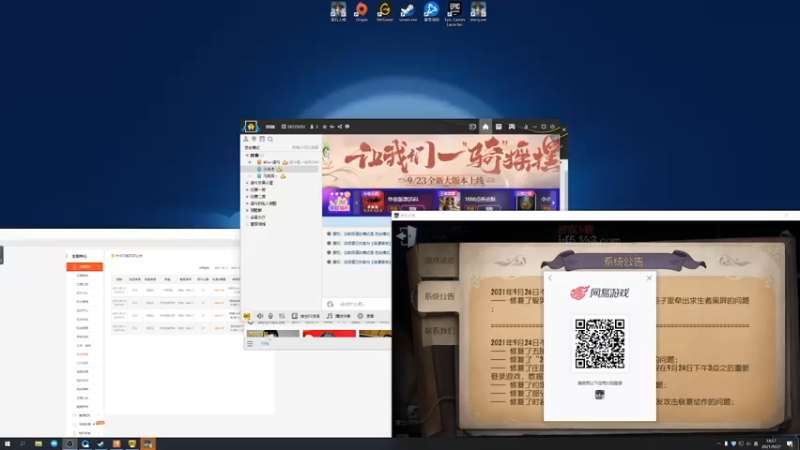Open the Origin desktop shortcut
The image size is (800, 450).
point(361,11)
